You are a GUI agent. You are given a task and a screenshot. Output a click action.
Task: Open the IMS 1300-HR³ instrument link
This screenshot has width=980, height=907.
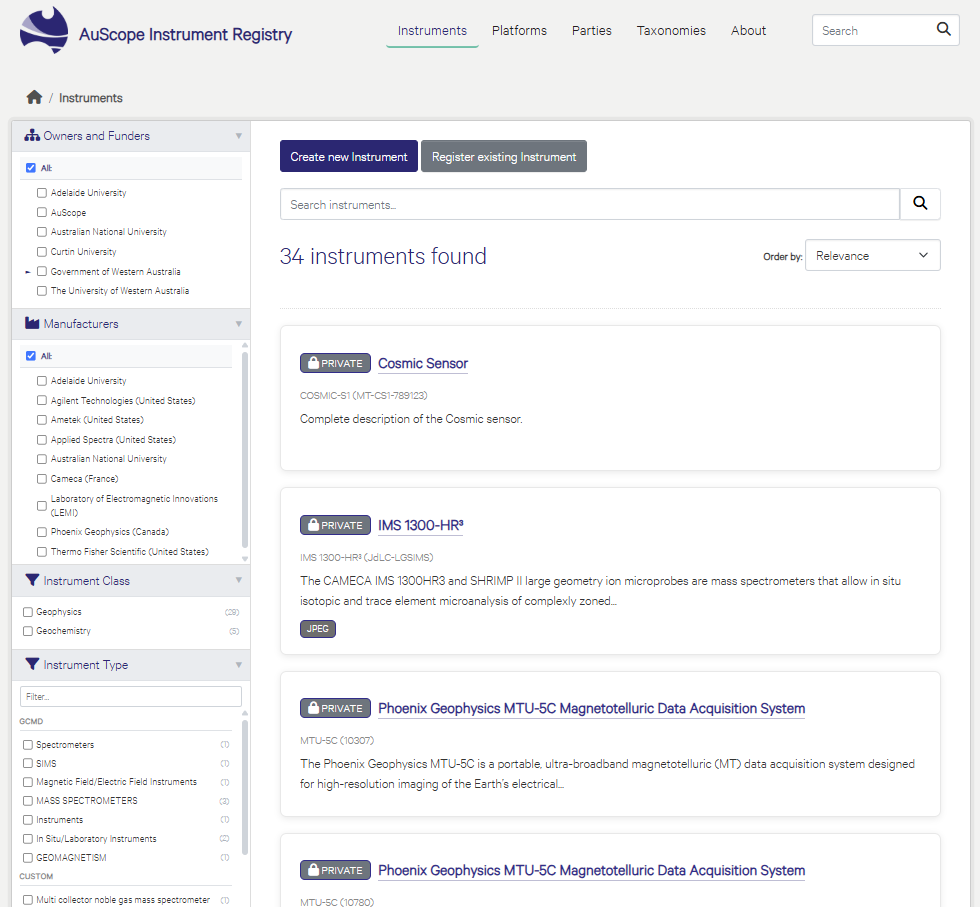click(x=421, y=525)
